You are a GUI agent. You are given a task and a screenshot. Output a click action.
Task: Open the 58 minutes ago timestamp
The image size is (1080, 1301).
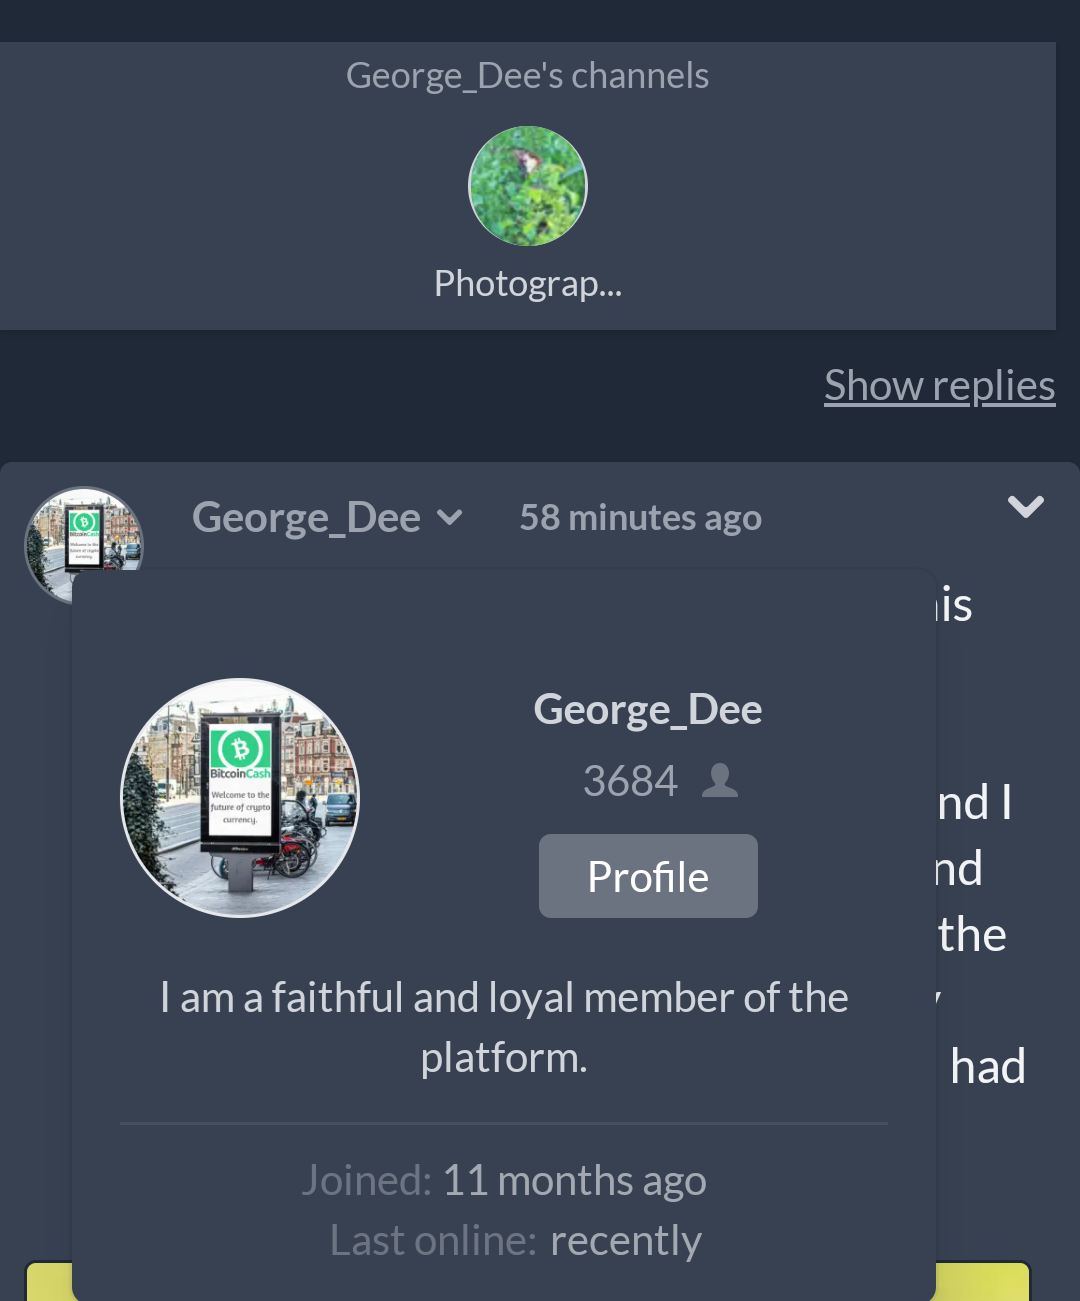(640, 518)
